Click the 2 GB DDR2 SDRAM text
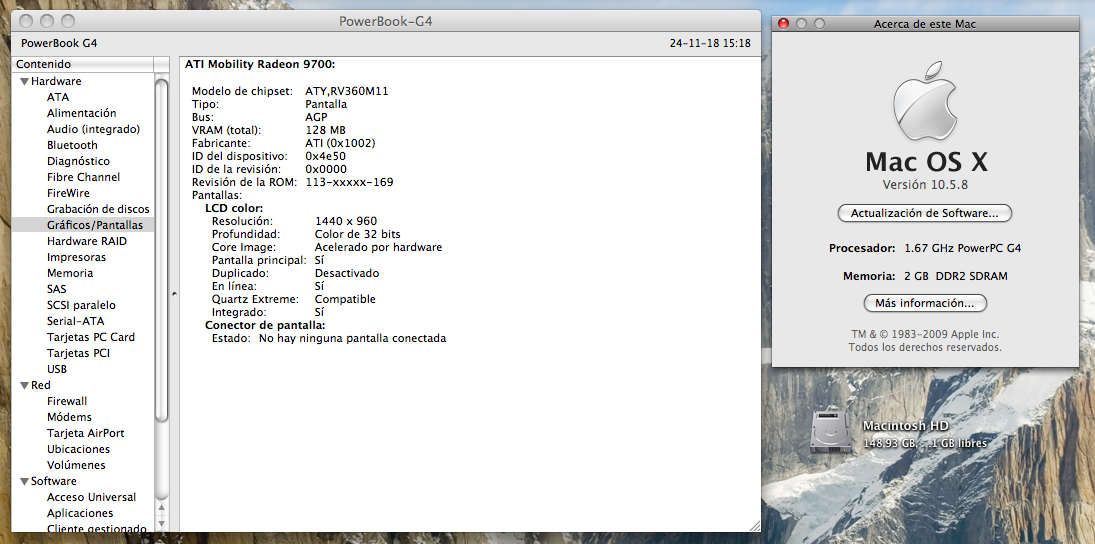Viewport: 1095px width, 544px height. pos(955,277)
